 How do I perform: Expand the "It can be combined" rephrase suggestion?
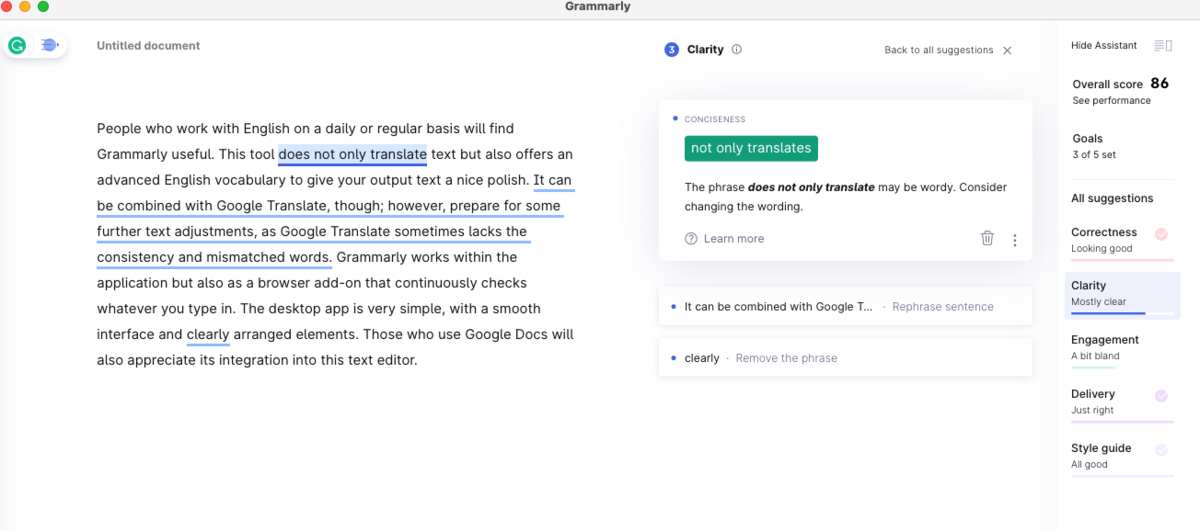pos(845,307)
